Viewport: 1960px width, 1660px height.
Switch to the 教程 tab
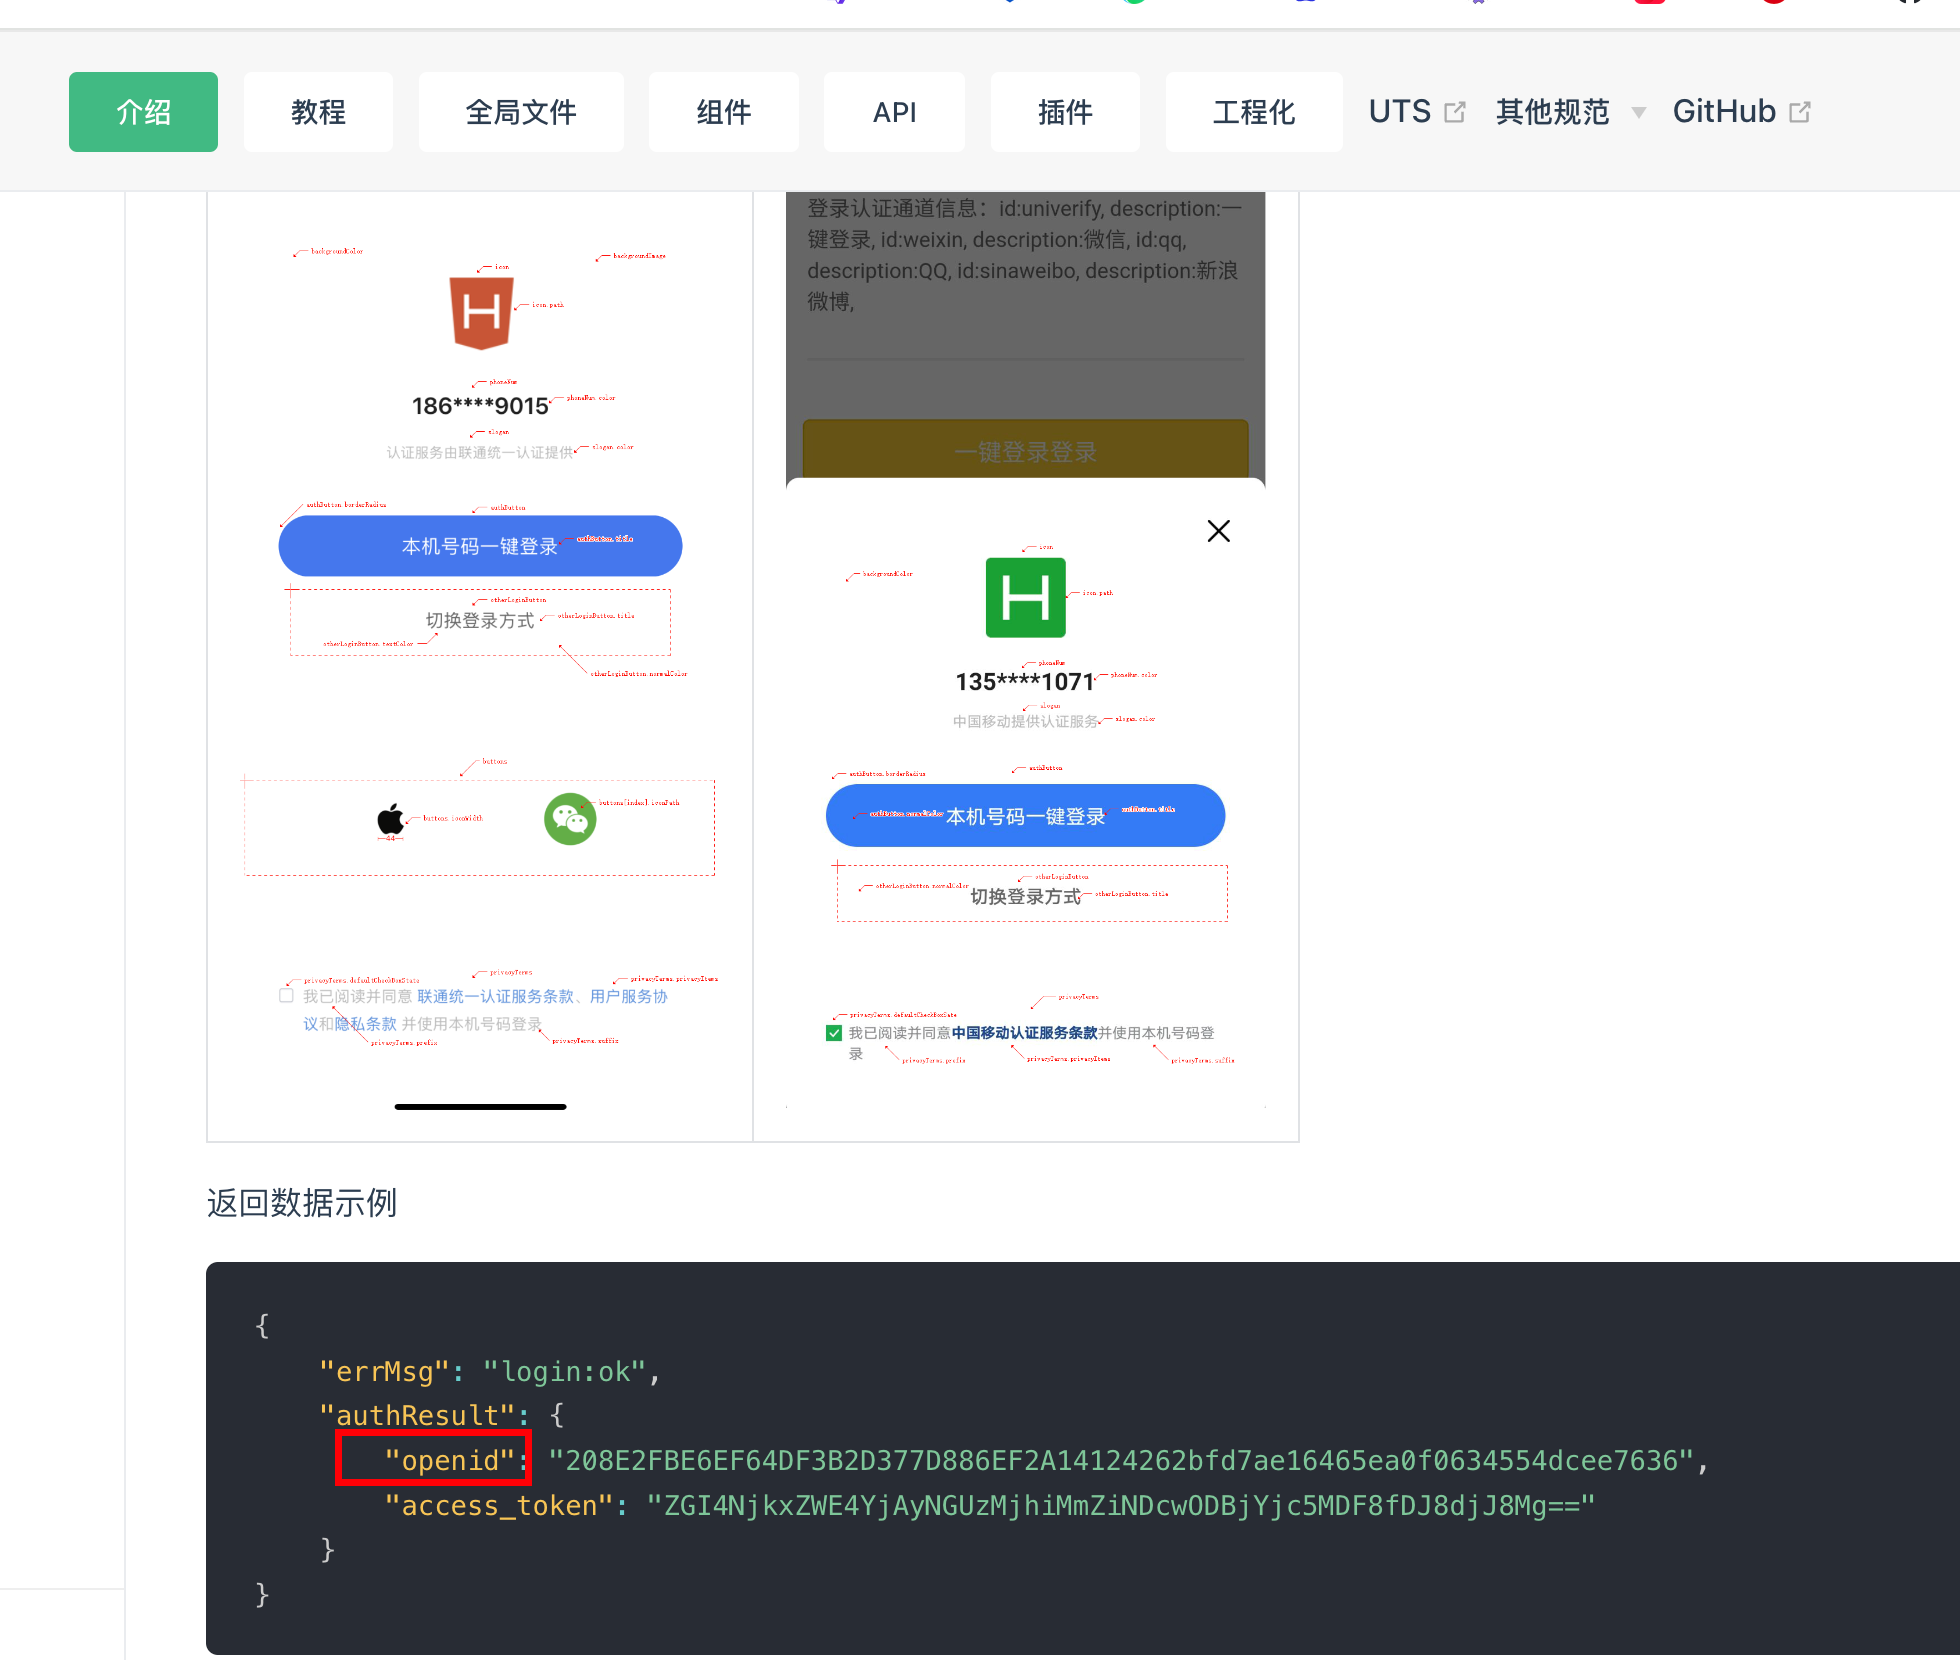point(318,112)
